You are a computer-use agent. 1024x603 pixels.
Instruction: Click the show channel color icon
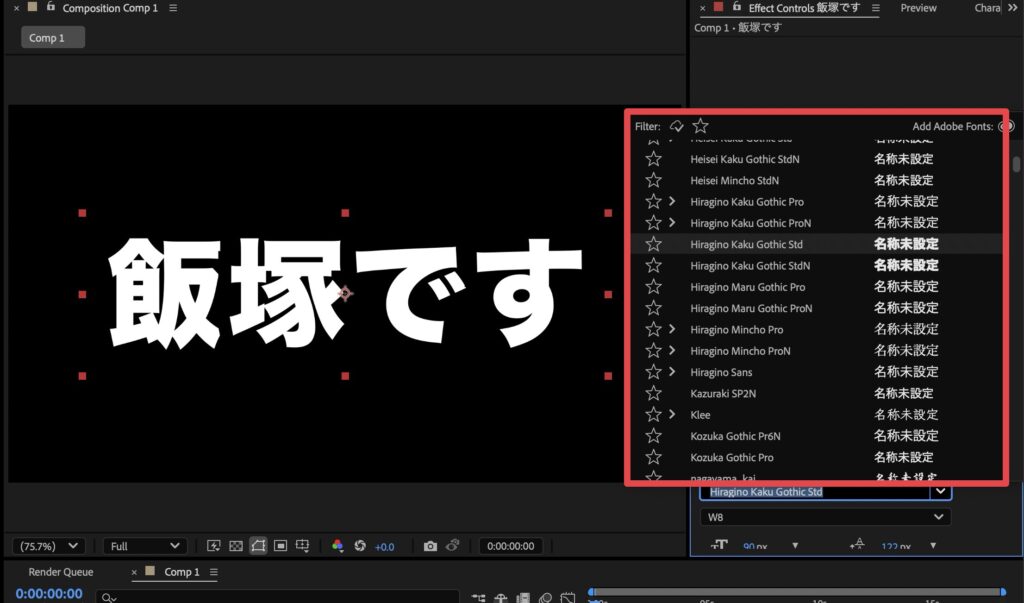(x=337, y=546)
